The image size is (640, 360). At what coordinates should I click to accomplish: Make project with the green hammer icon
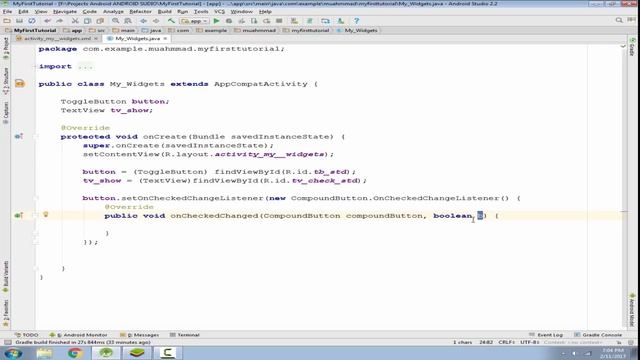coord(171,21)
